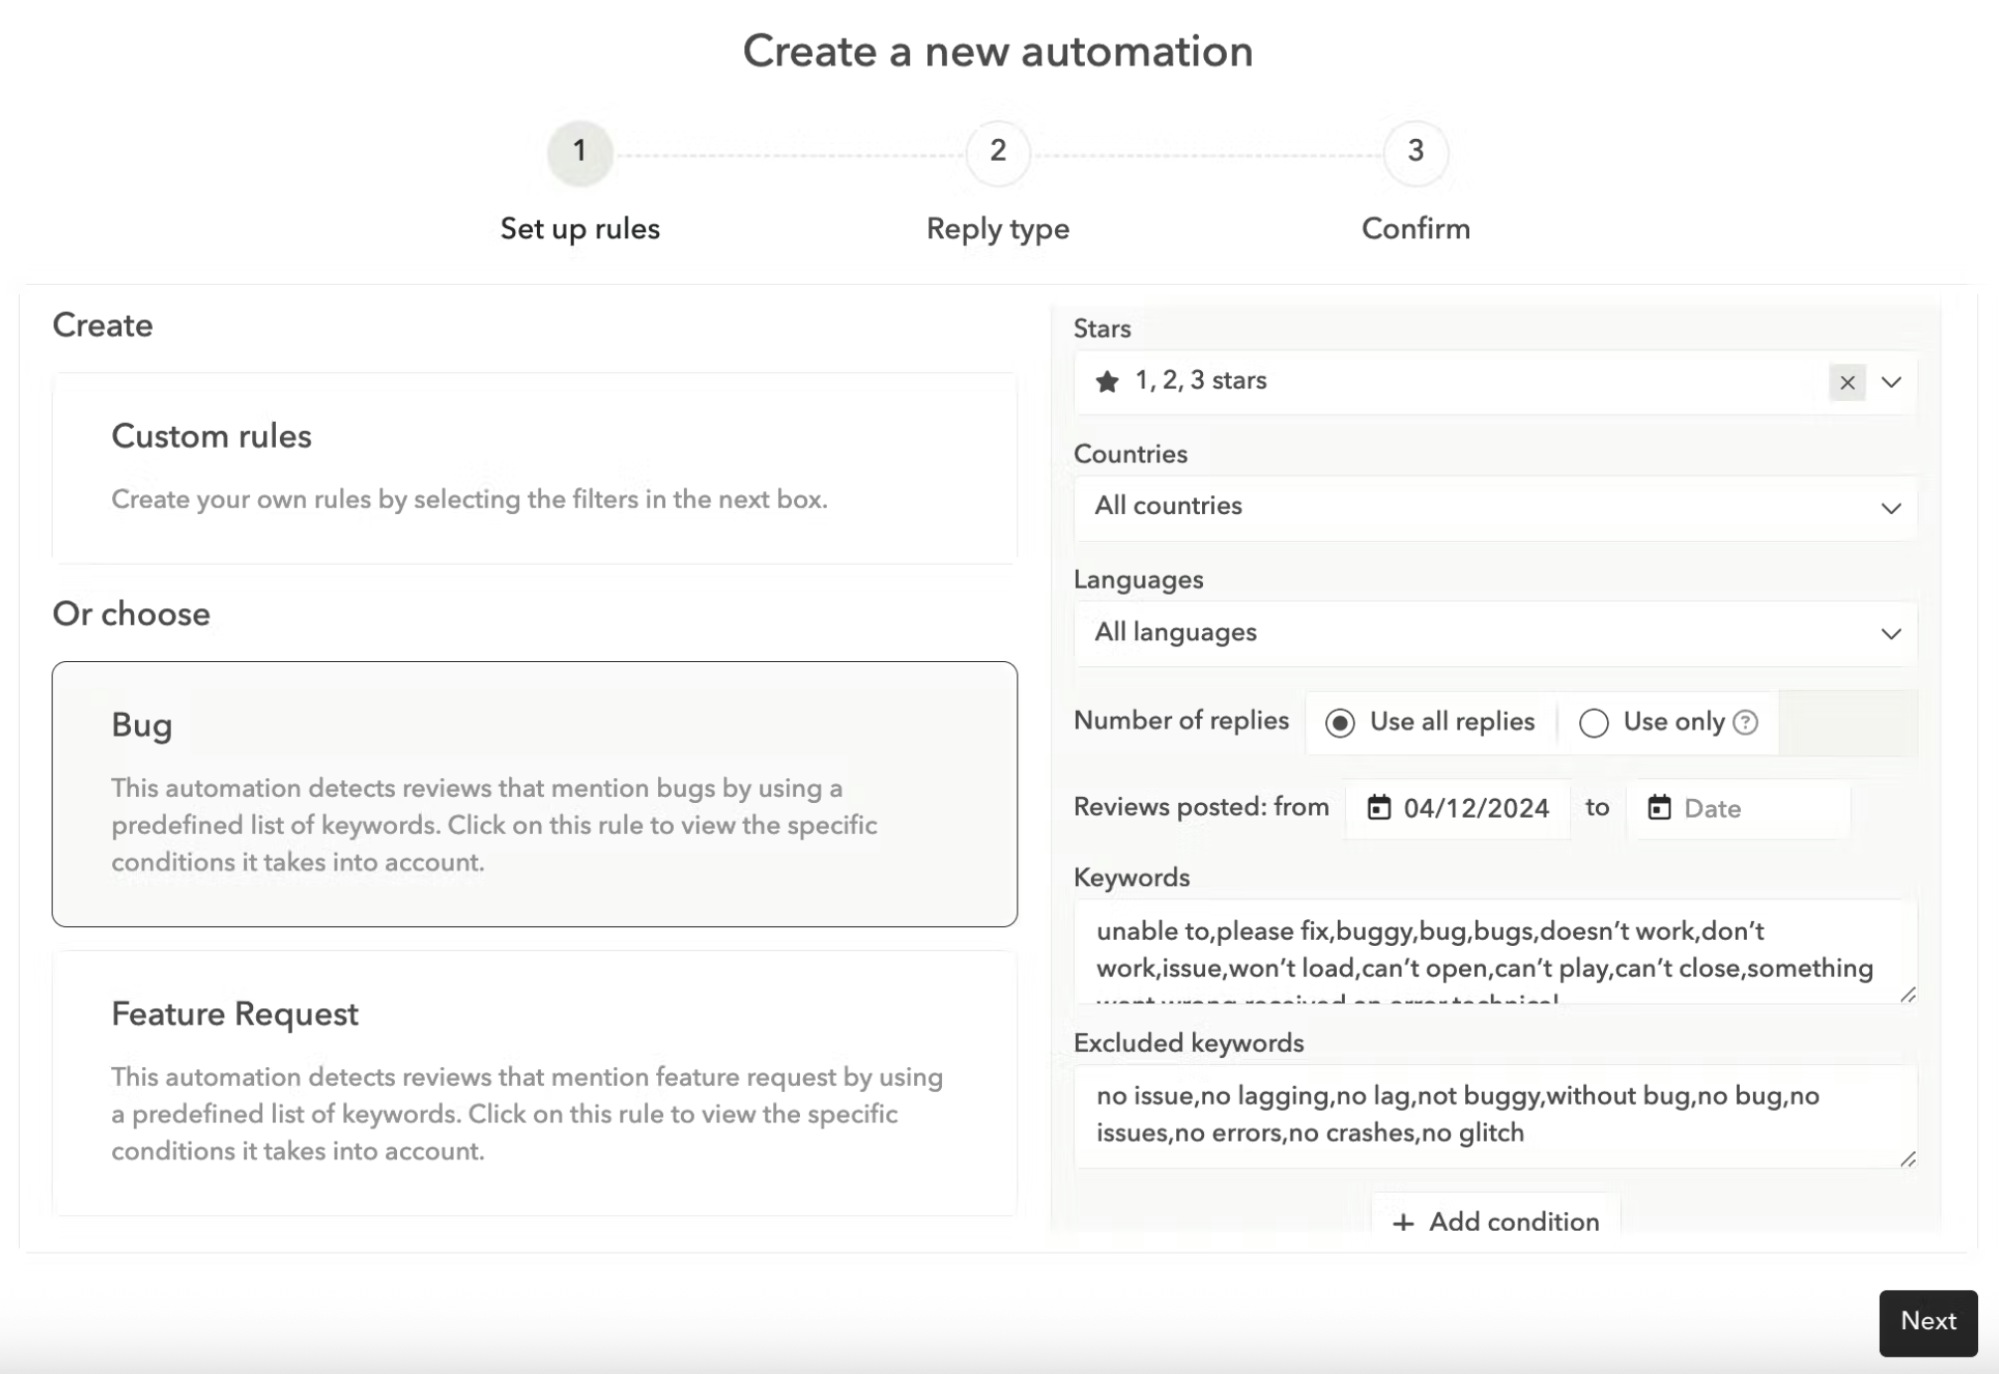Select the Use all replies radio button
1999x1374 pixels.
click(1340, 721)
